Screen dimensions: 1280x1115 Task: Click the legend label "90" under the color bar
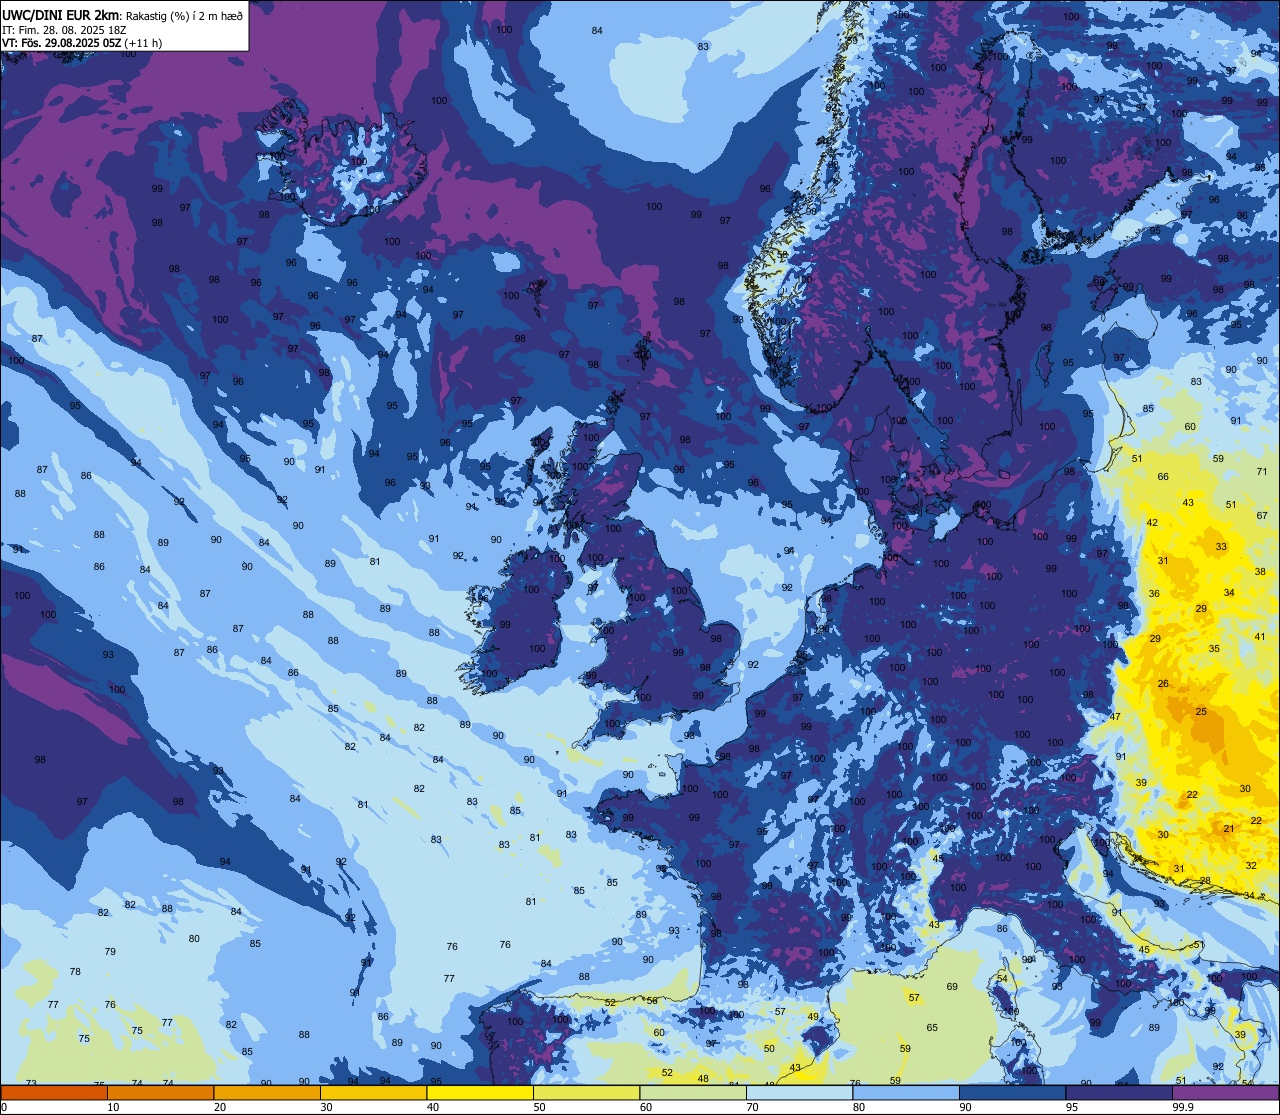click(965, 1107)
